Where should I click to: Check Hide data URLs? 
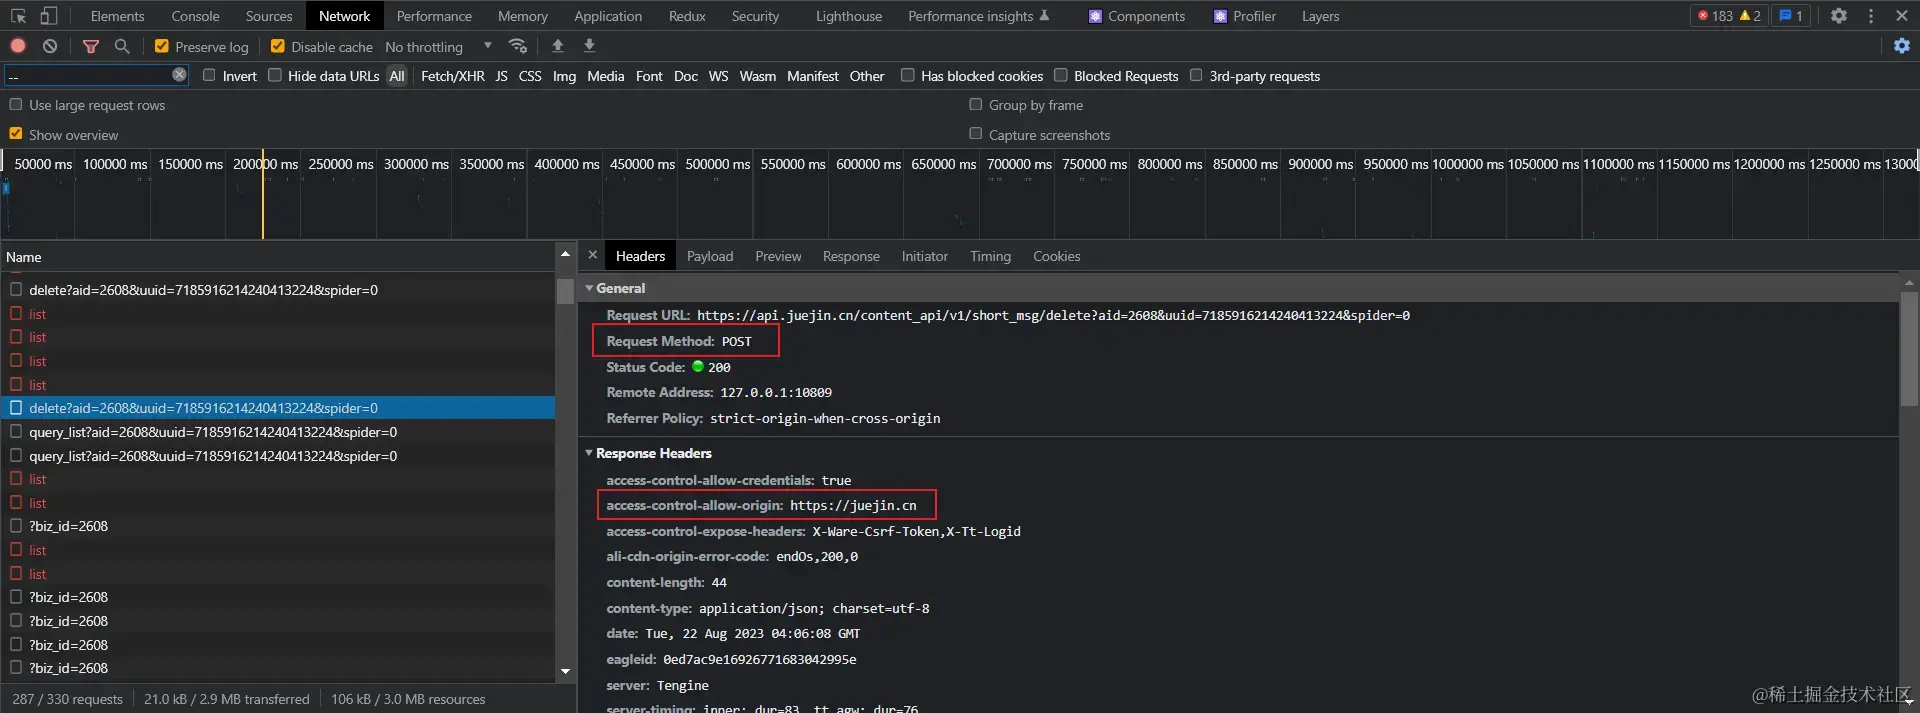275,75
